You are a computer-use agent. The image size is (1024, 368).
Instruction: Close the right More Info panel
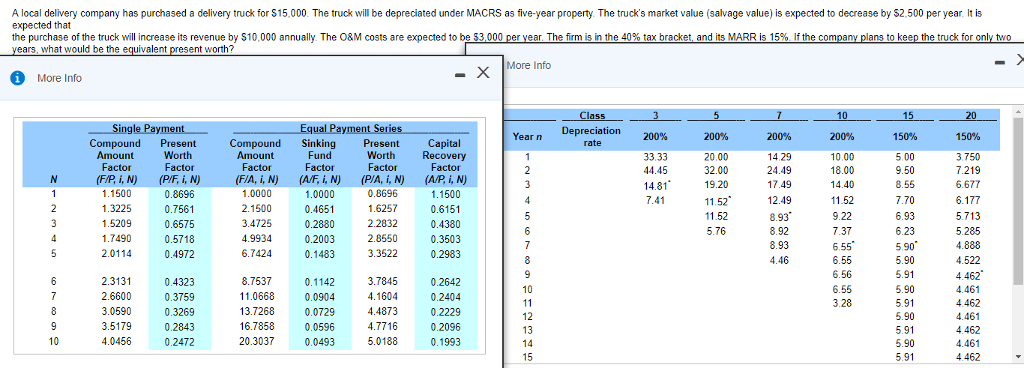[x=1020, y=61]
